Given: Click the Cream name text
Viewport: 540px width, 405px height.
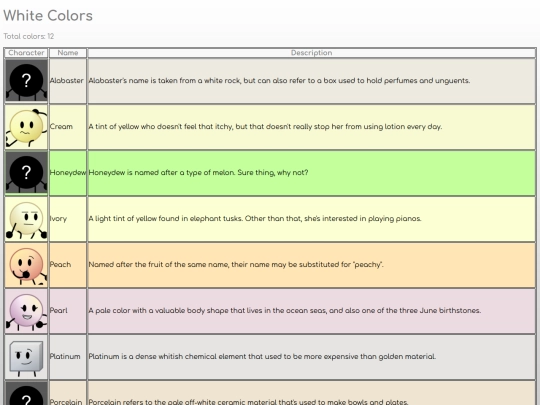Looking at the screenshot, I should [61, 126].
